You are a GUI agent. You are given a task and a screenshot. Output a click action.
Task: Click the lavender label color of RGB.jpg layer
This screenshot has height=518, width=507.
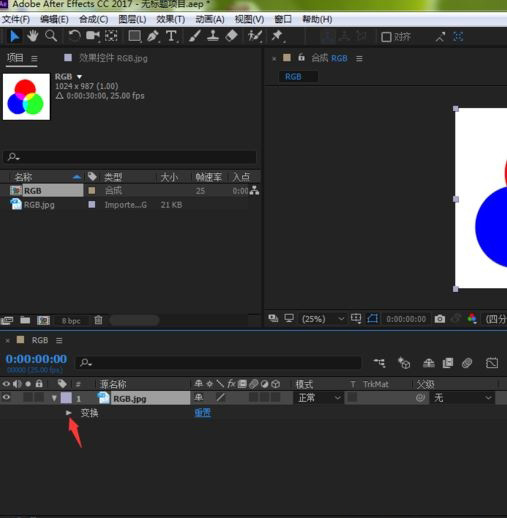pos(66,398)
